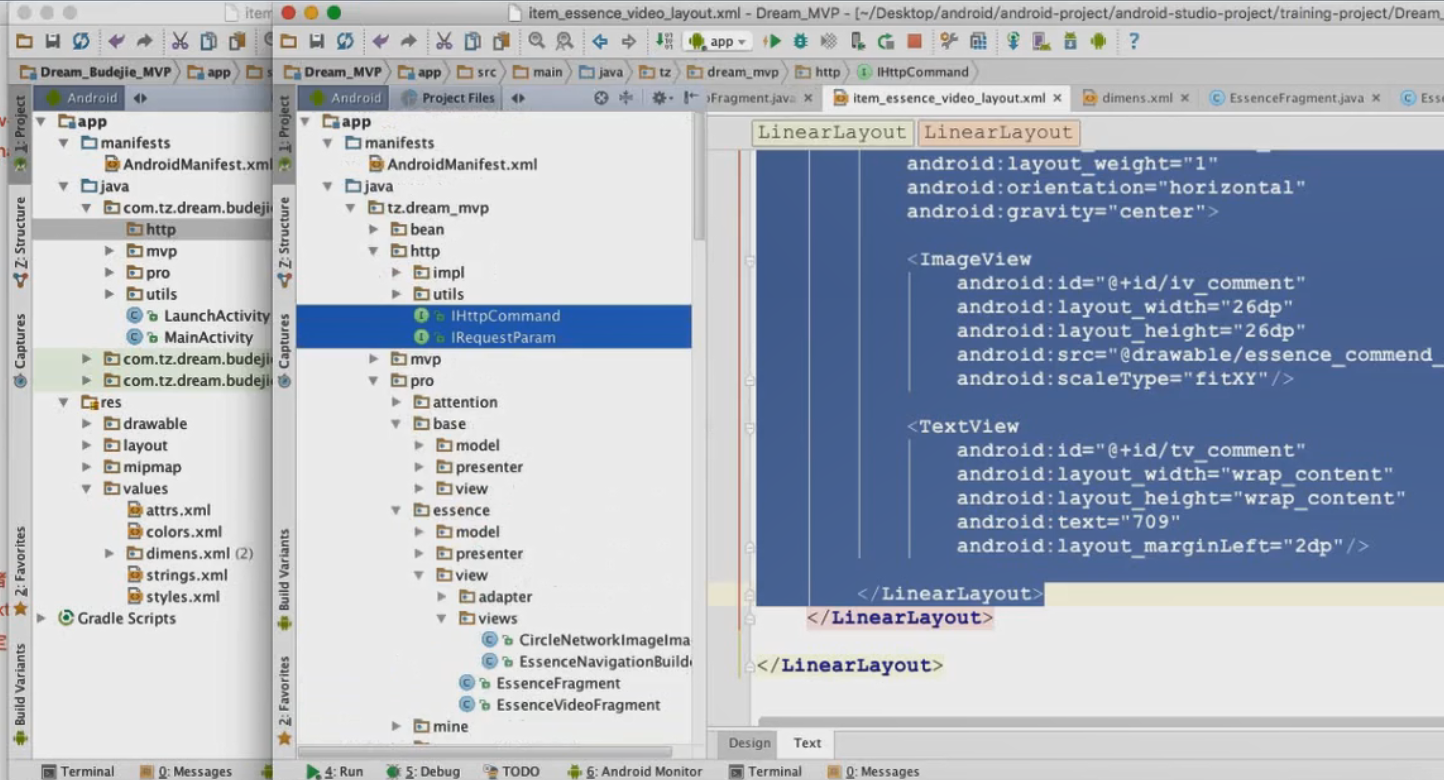Switch to the dimens.xml editor tab

click(1137, 98)
